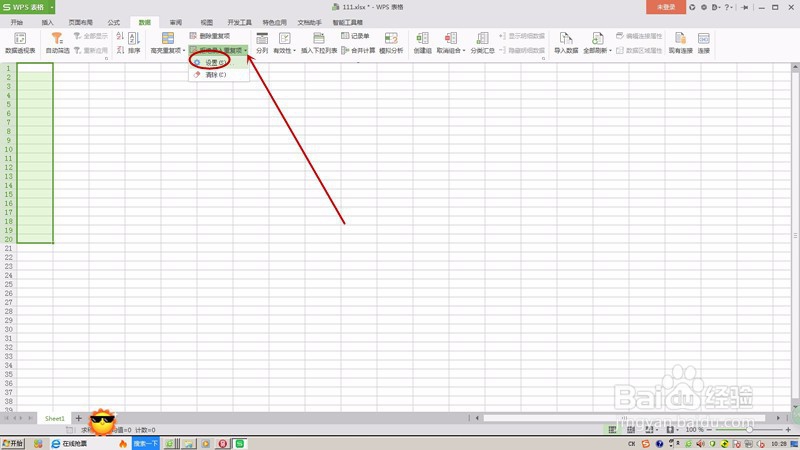Switch to the 开始 Home tab
Screen dimensions: 800x450
[17, 22]
